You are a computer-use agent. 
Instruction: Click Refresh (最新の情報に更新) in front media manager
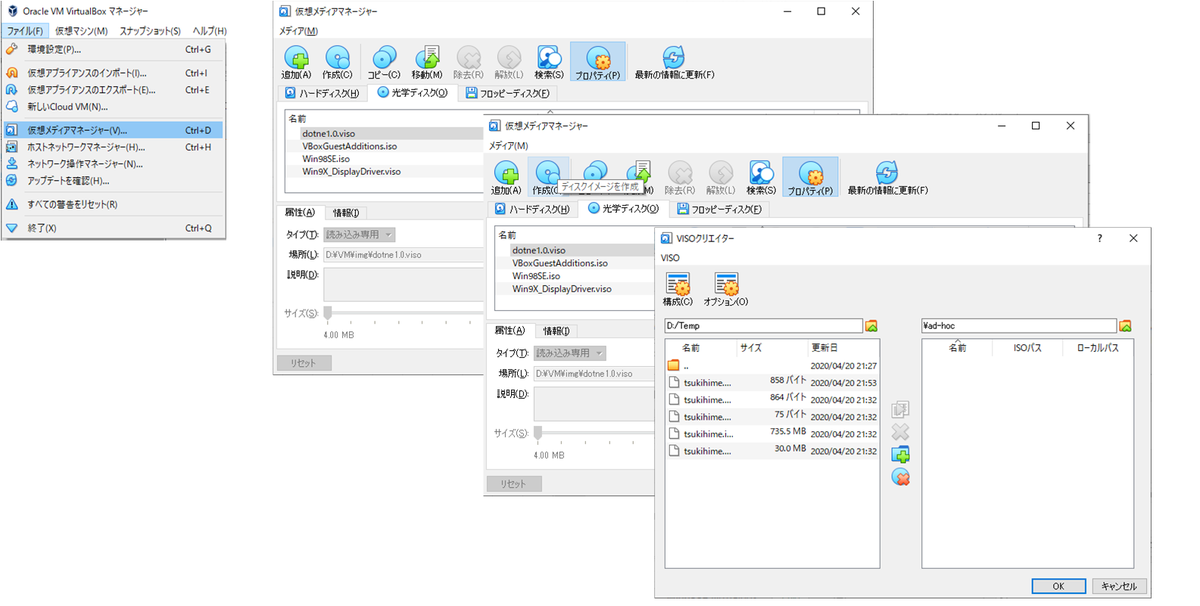(887, 175)
